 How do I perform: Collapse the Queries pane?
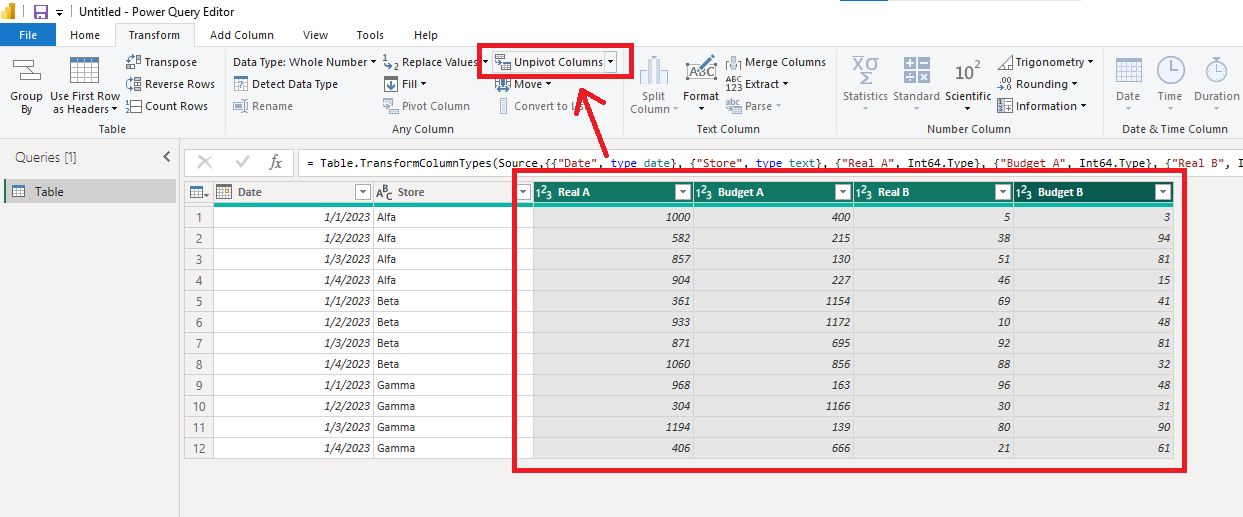click(x=167, y=157)
